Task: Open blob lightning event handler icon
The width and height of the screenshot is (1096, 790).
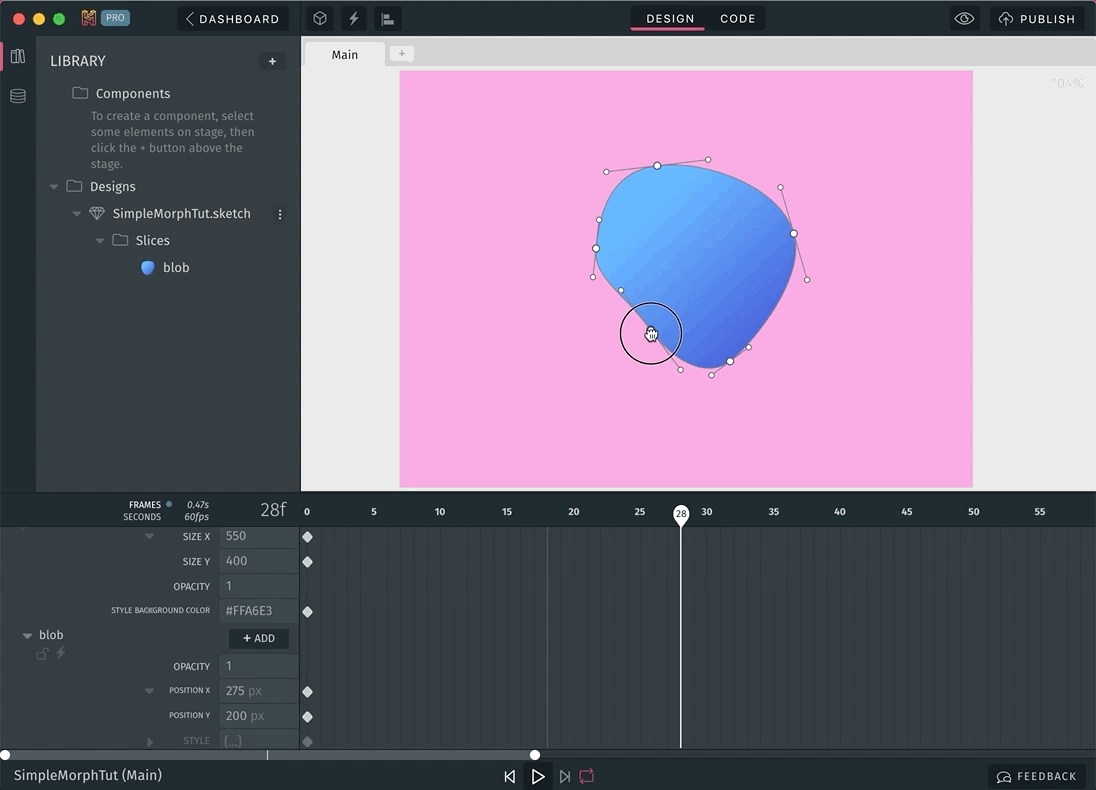Action: [61, 653]
